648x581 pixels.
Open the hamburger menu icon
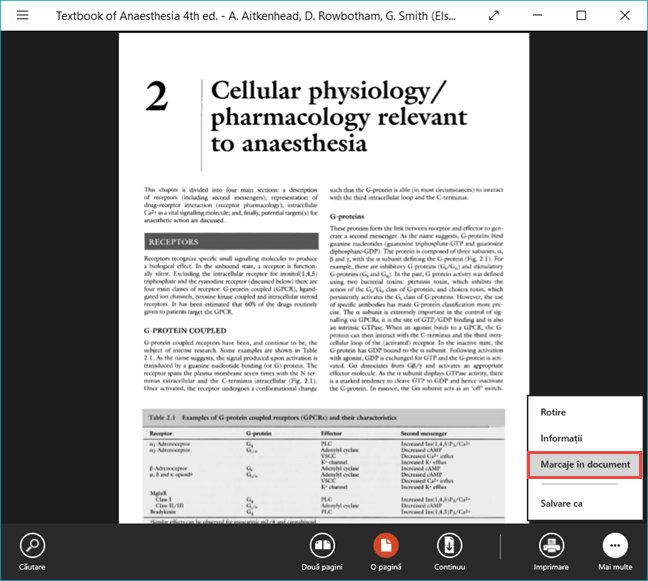click(23, 15)
